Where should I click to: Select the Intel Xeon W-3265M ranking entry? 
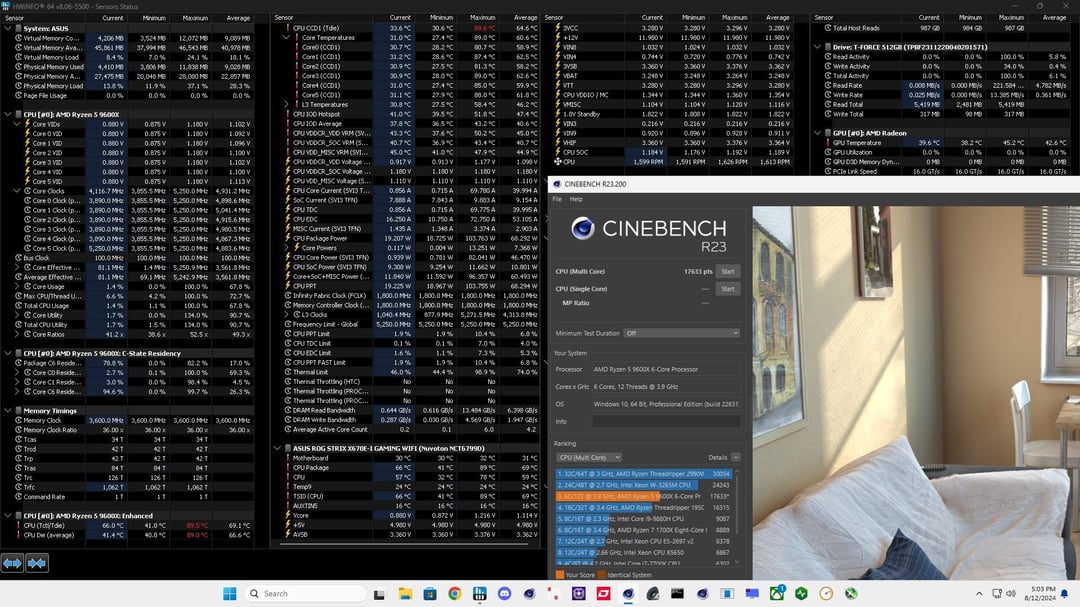(x=644, y=485)
